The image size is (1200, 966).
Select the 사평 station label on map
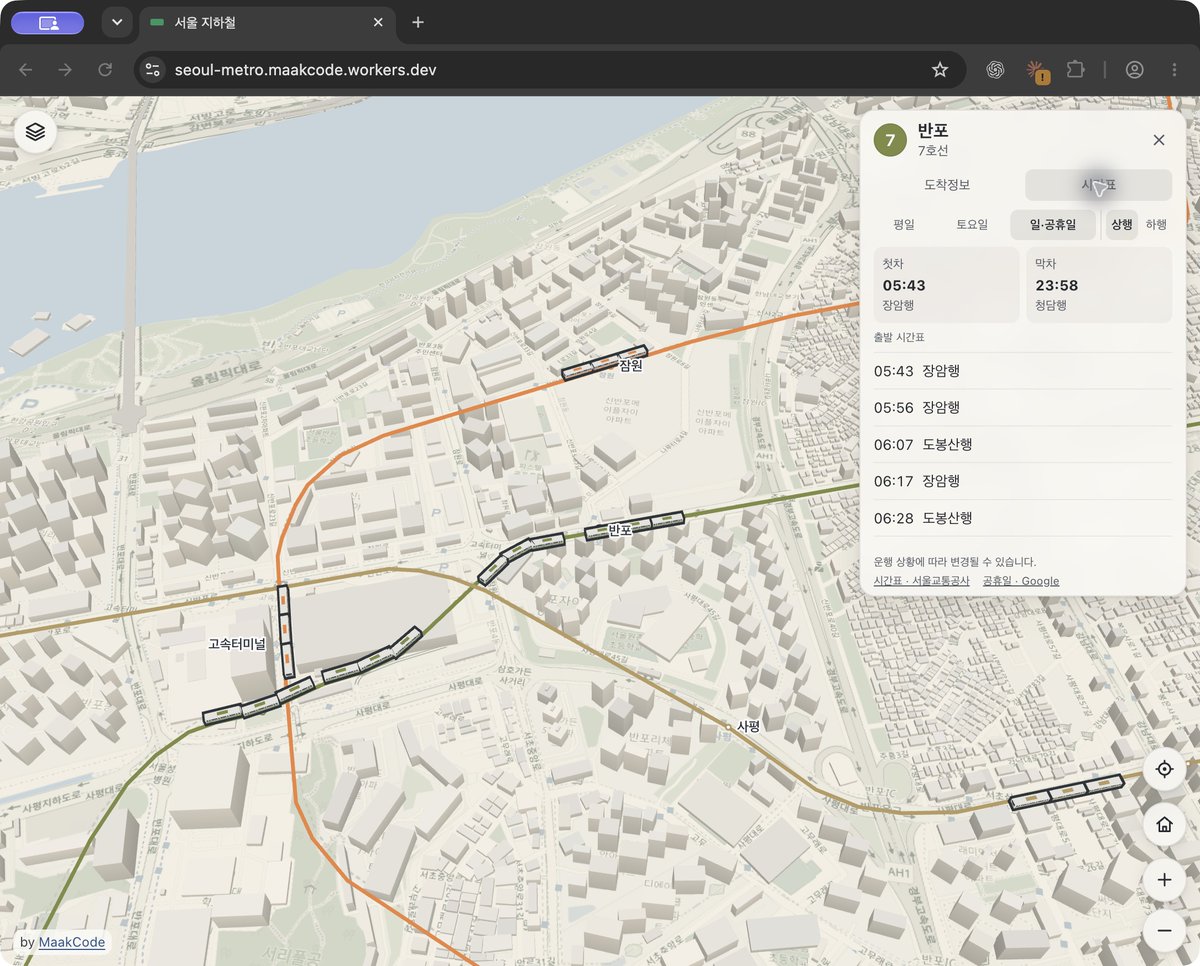(x=748, y=727)
